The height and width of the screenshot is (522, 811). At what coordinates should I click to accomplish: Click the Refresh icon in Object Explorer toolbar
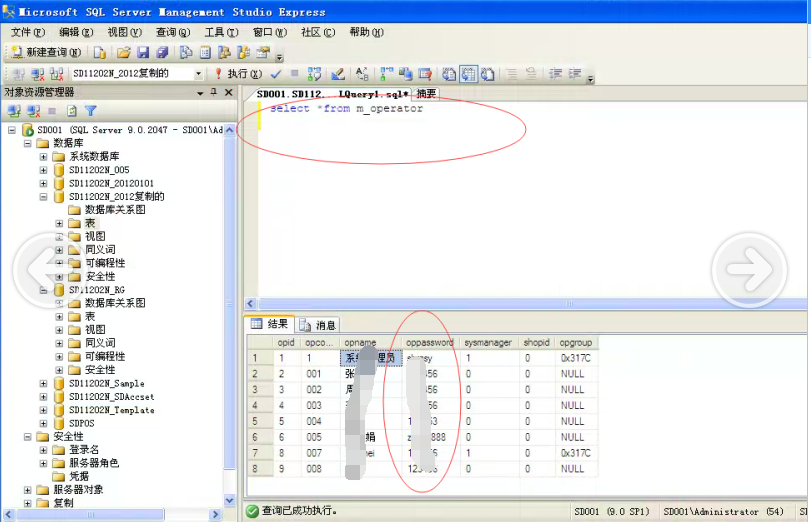coord(72,111)
